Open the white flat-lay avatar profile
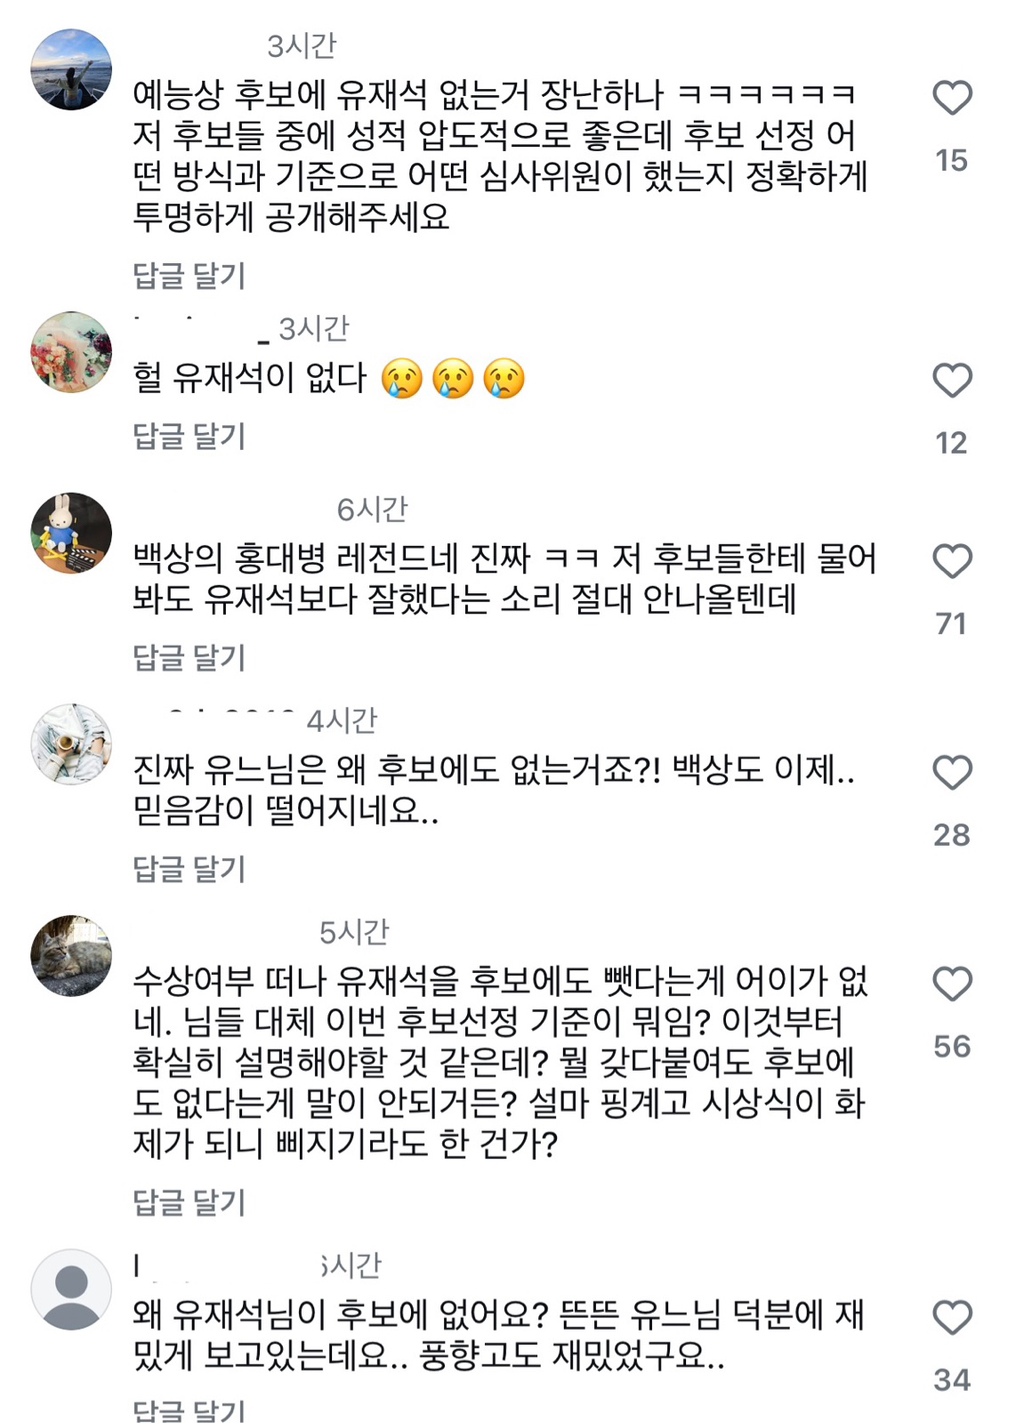Screen dimensions: 1024x1423 pyautogui.click(x=71, y=744)
